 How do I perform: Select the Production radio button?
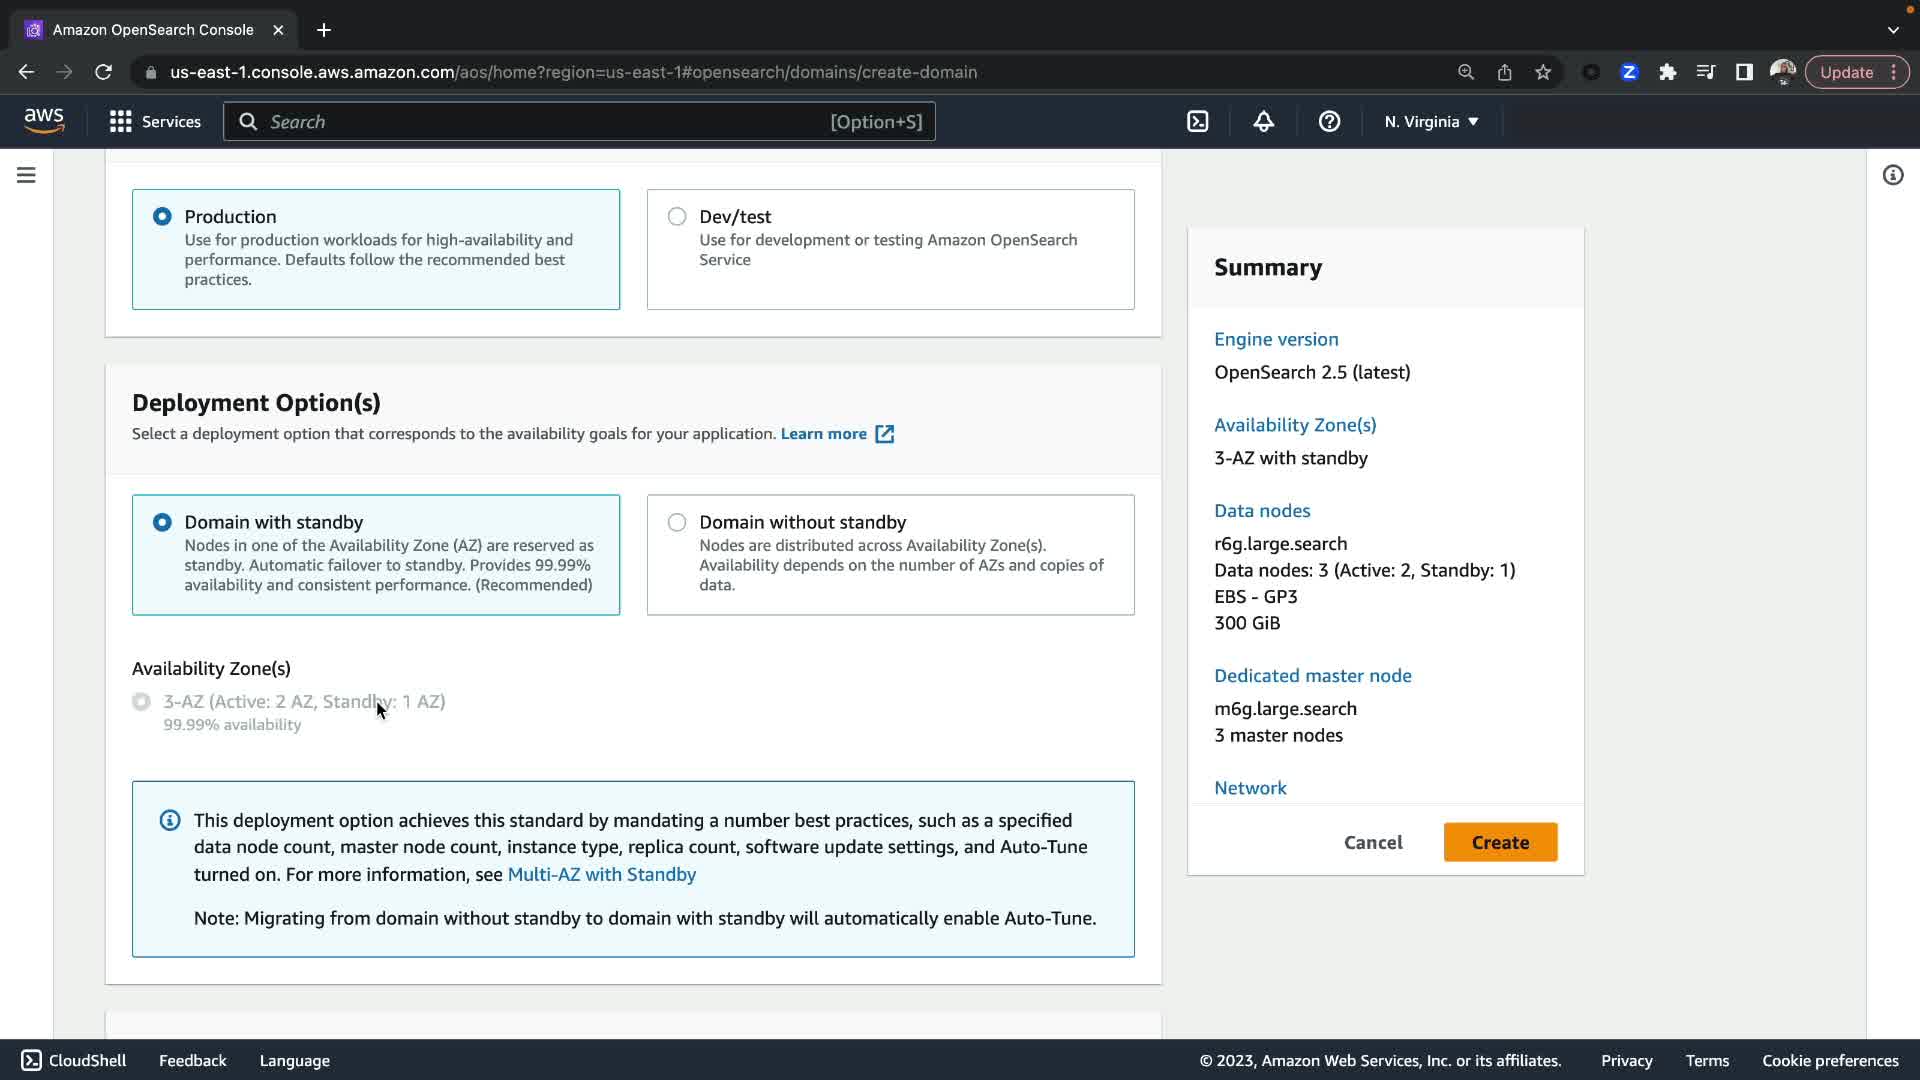coord(162,217)
